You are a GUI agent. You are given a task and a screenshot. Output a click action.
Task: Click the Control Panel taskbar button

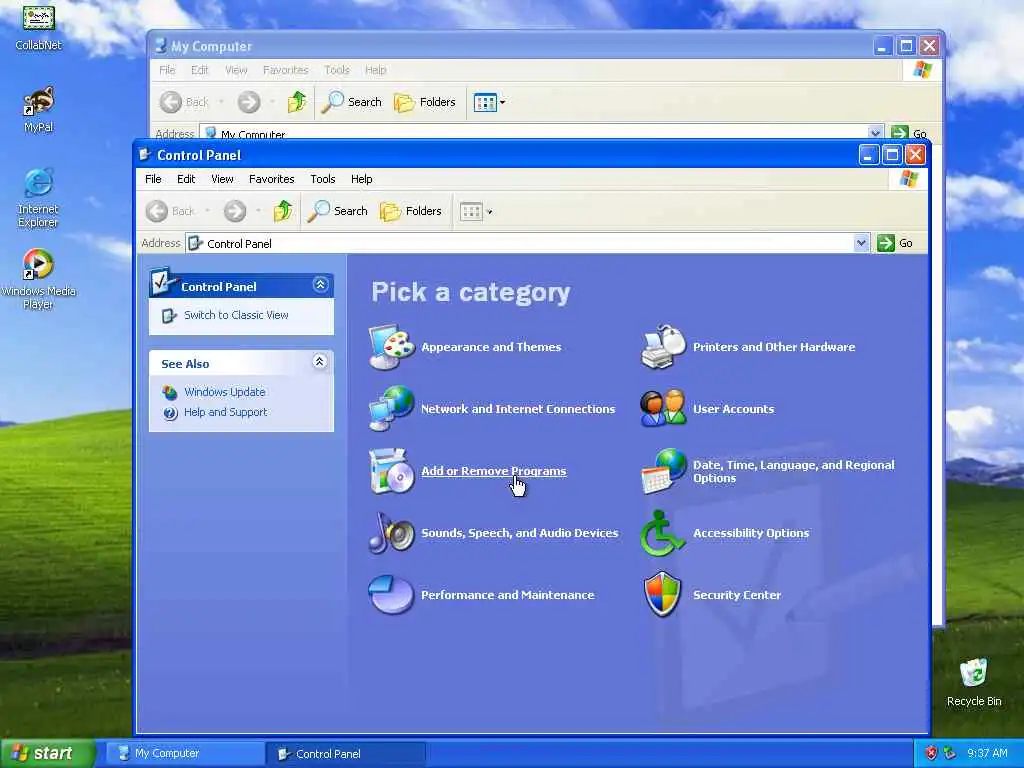click(345, 754)
